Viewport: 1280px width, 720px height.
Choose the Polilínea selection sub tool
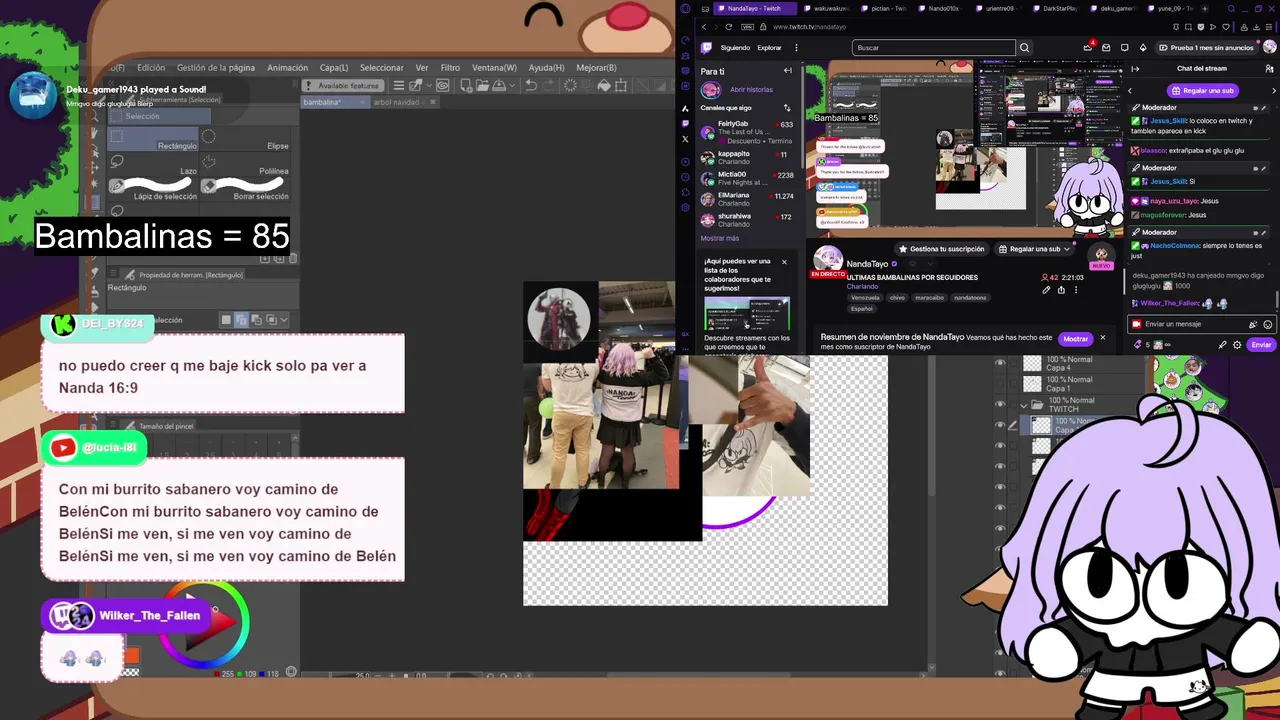tap(246, 165)
